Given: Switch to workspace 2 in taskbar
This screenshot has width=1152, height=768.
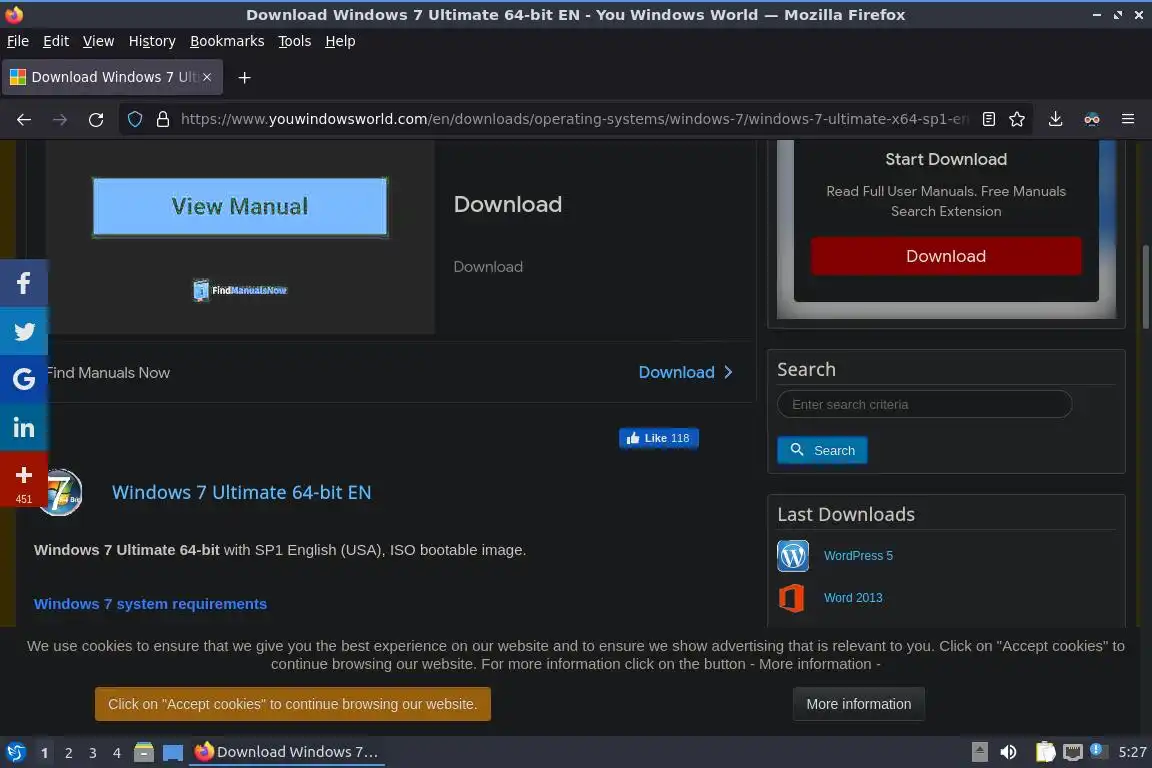Looking at the screenshot, I should (68, 753).
